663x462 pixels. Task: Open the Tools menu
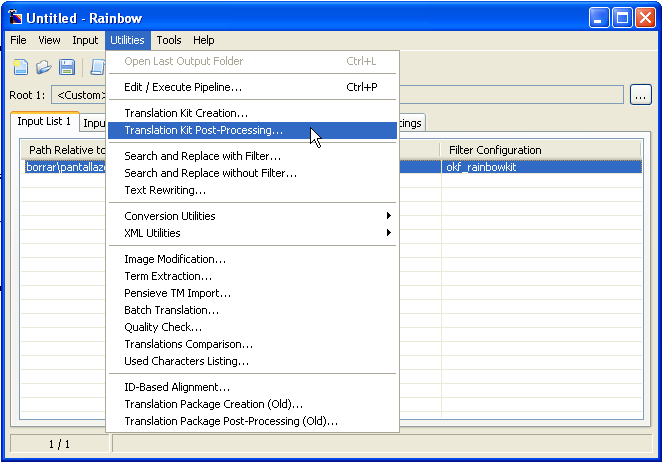[169, 40]
